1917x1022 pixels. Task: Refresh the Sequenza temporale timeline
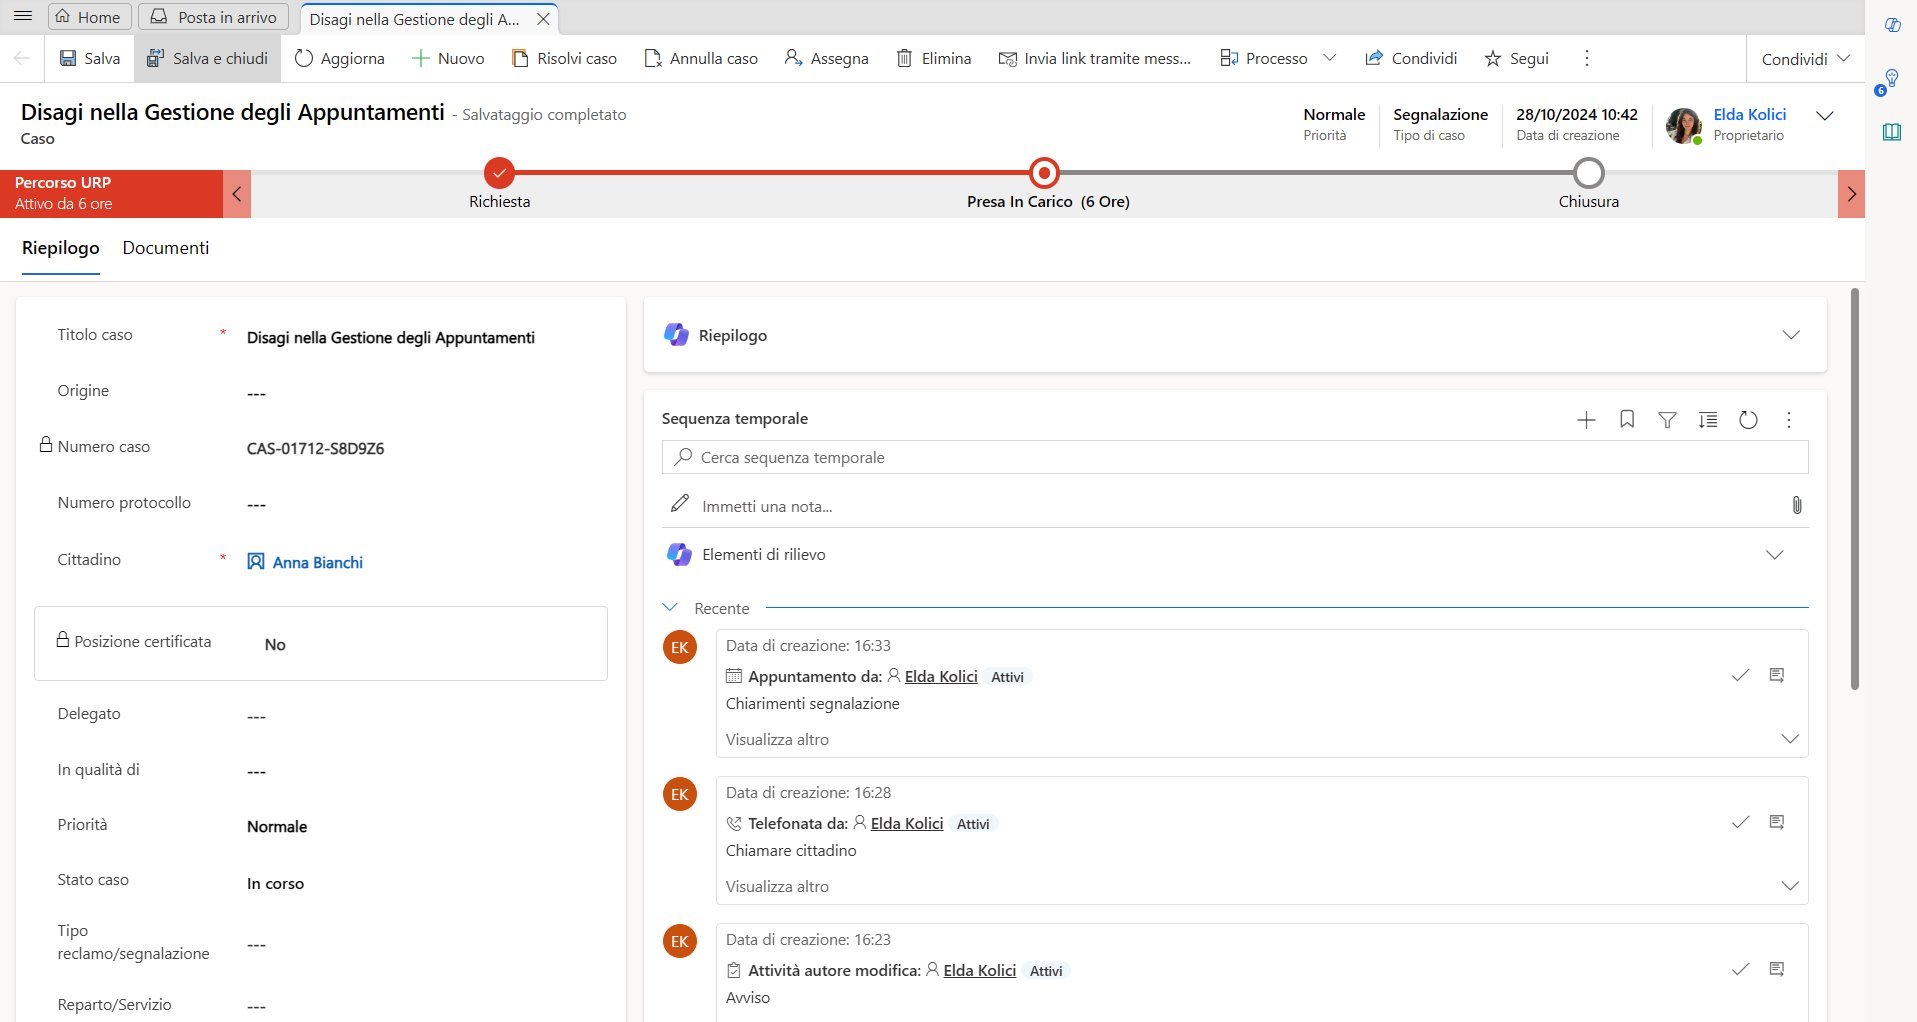[x=1748, y=420]
